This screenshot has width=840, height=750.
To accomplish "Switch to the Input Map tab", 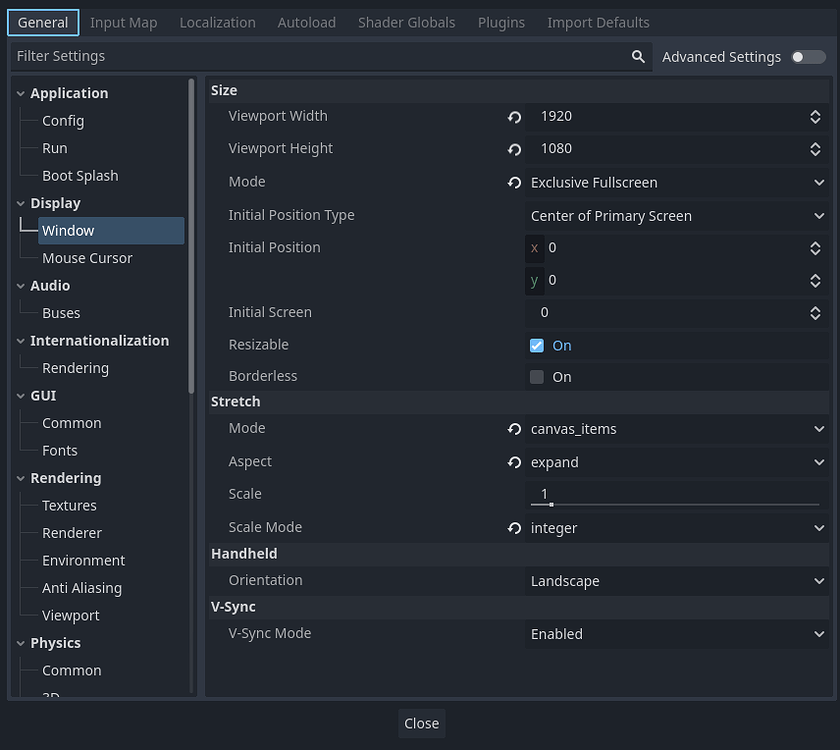I will (x=123, y=22).
